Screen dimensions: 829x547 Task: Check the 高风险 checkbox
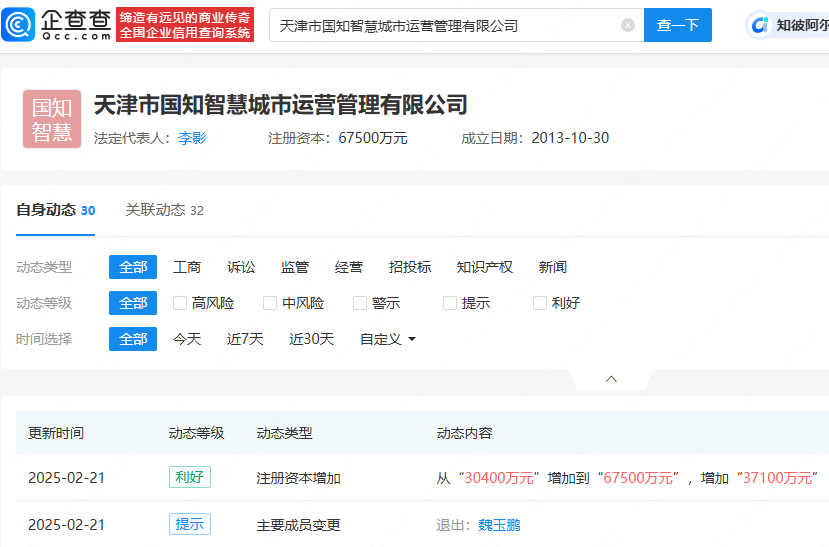180,303
